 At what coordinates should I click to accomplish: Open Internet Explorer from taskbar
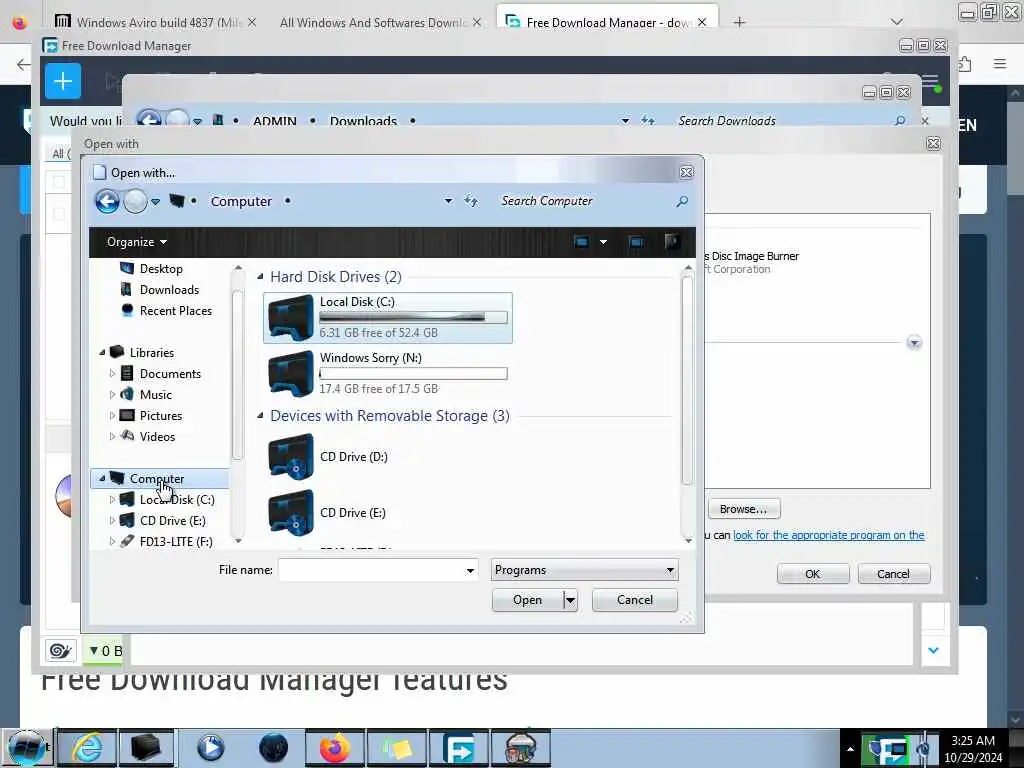87,748
